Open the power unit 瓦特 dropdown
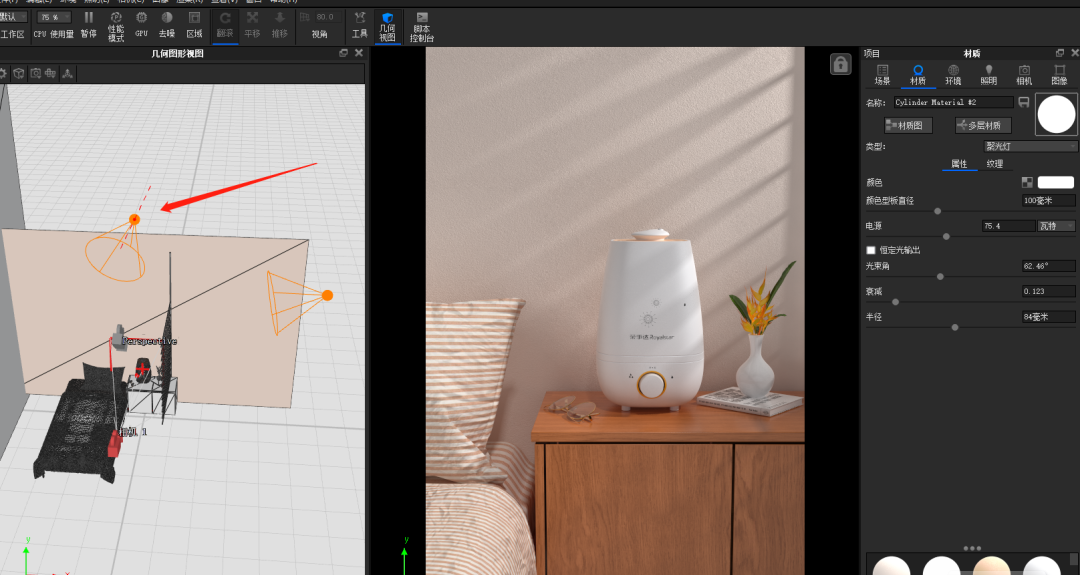The image size is (1080, 575). click(x=1057, y=226)
